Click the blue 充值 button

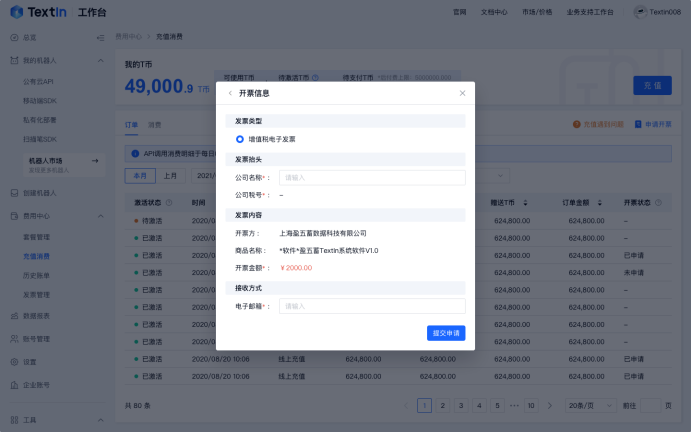click(652, 86)
